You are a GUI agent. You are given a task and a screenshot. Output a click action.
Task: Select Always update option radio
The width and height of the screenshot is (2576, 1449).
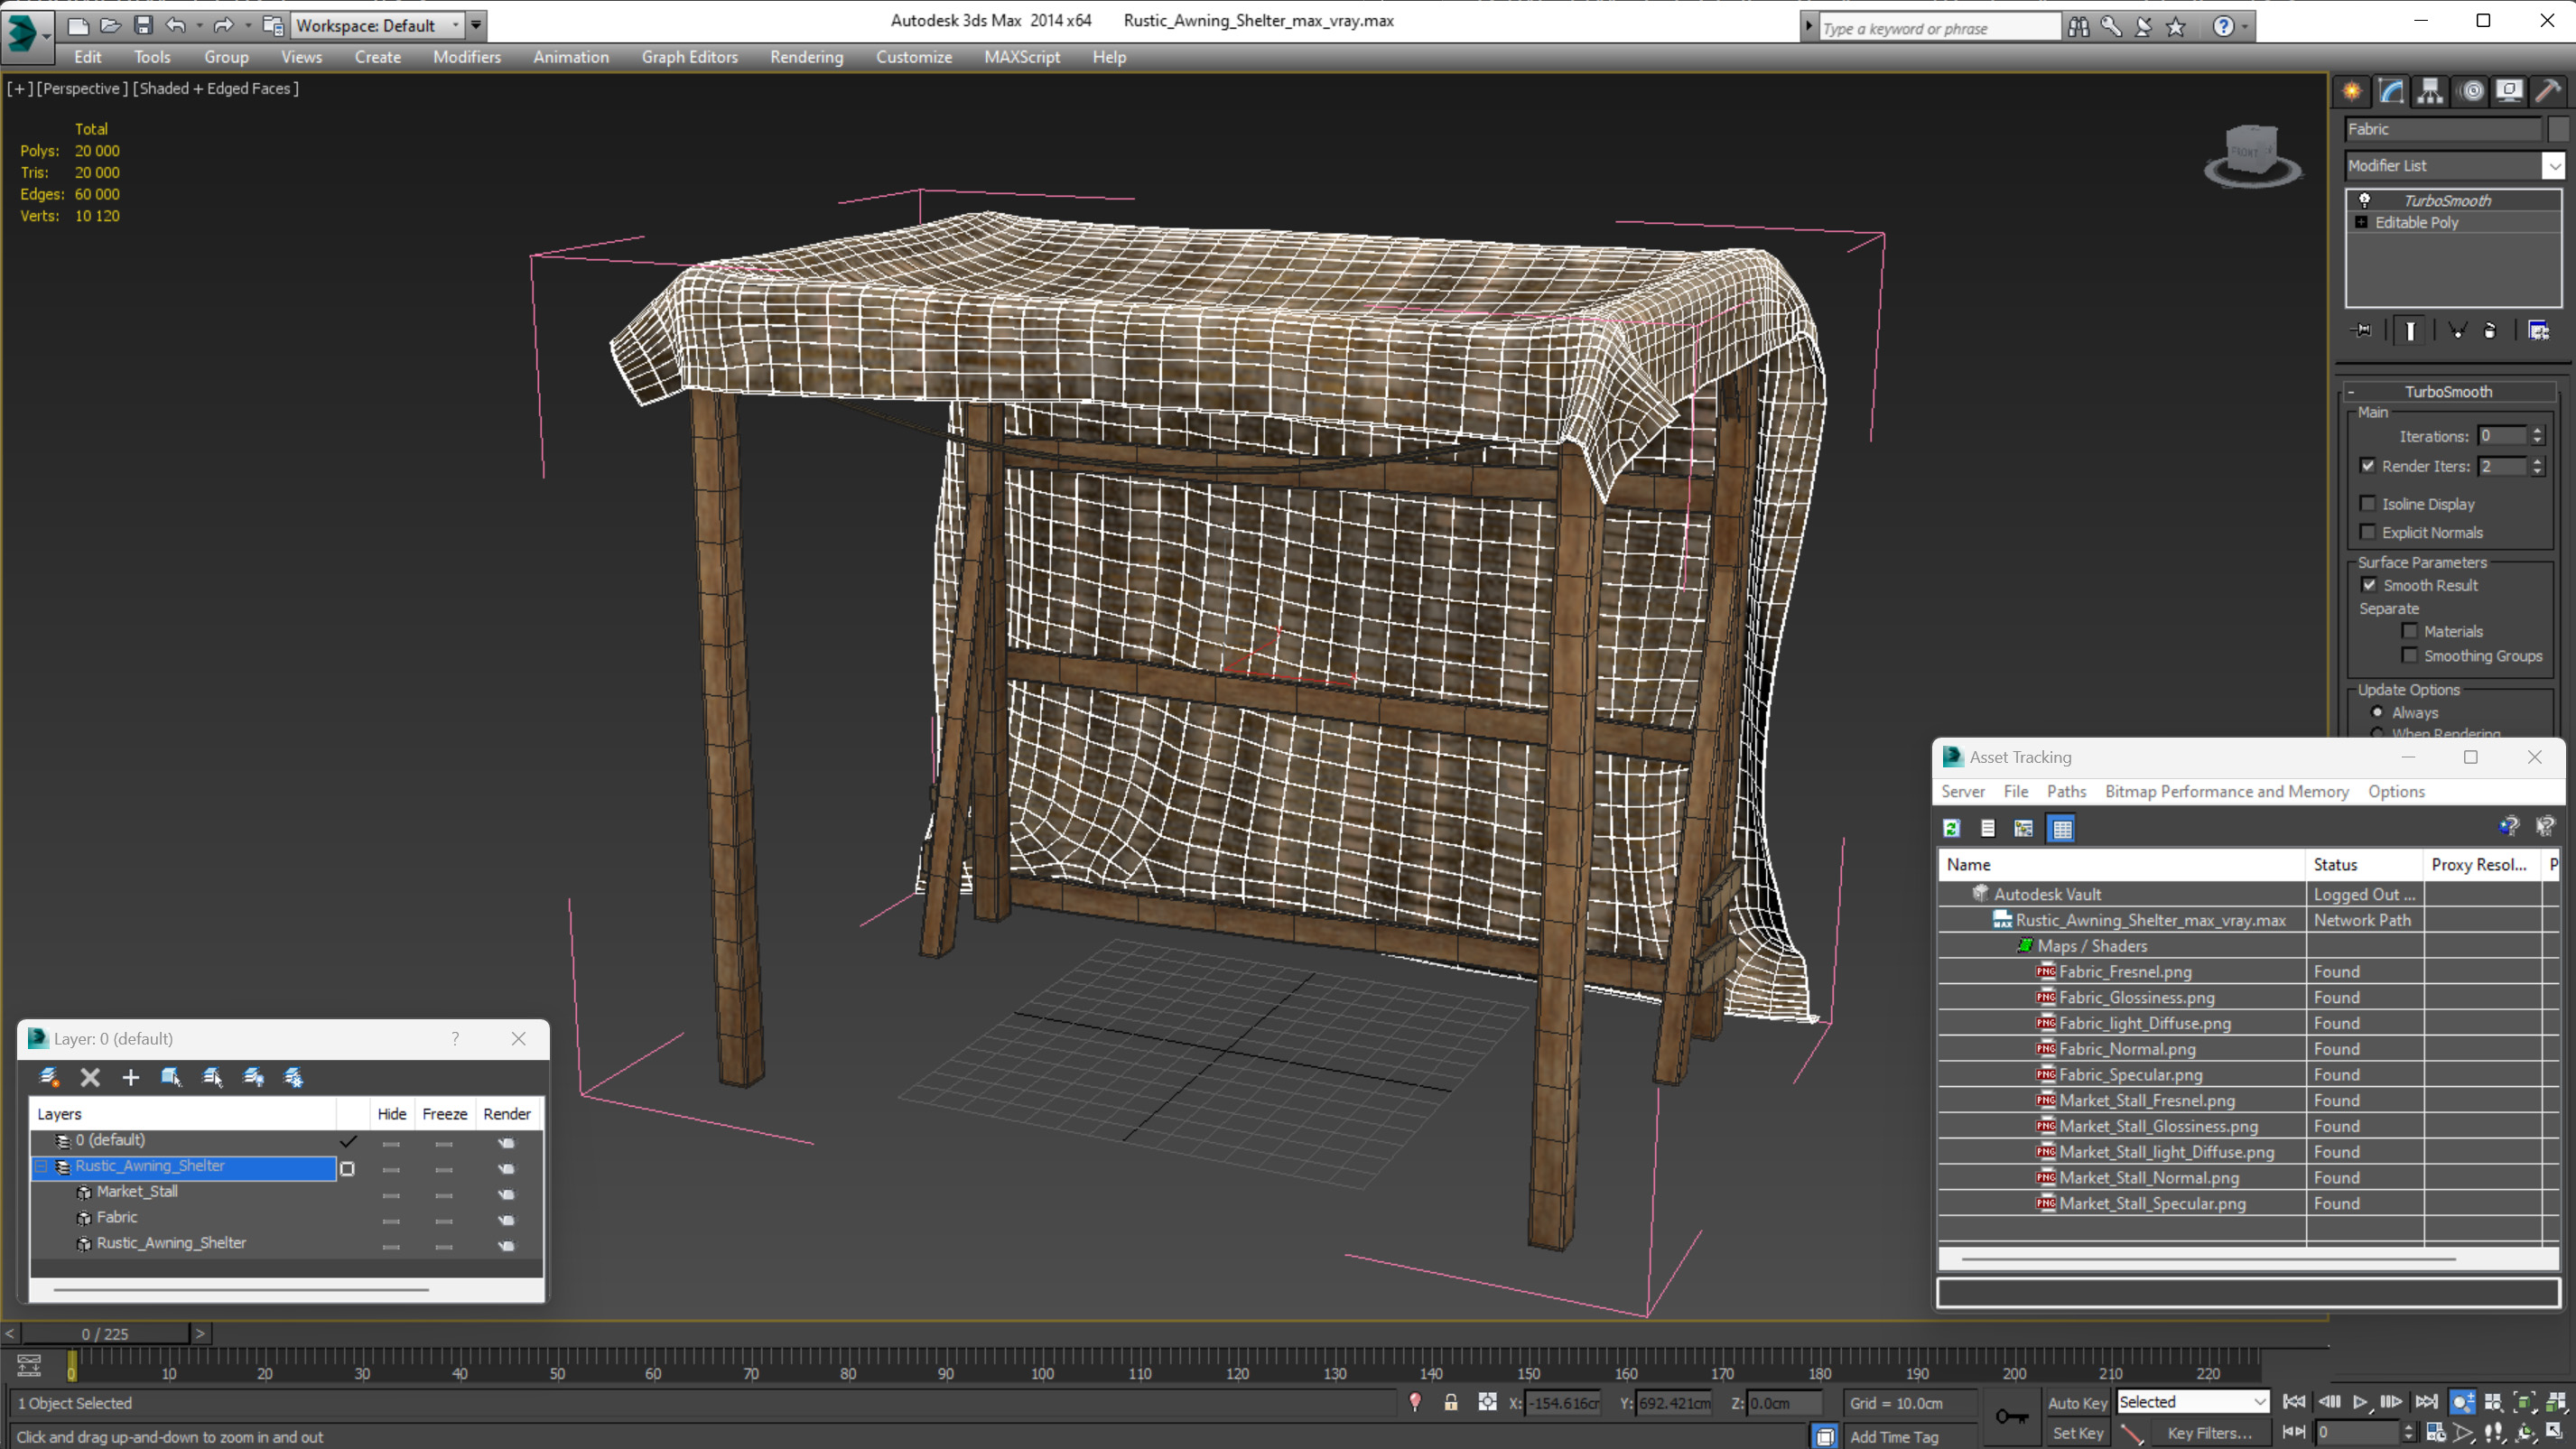pos(2378,712)
